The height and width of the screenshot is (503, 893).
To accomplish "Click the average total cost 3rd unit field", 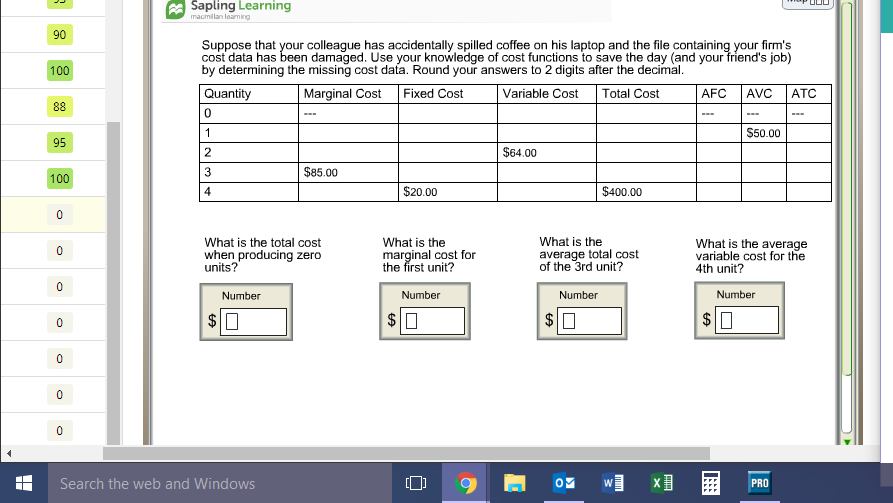I will pos(589,321).
